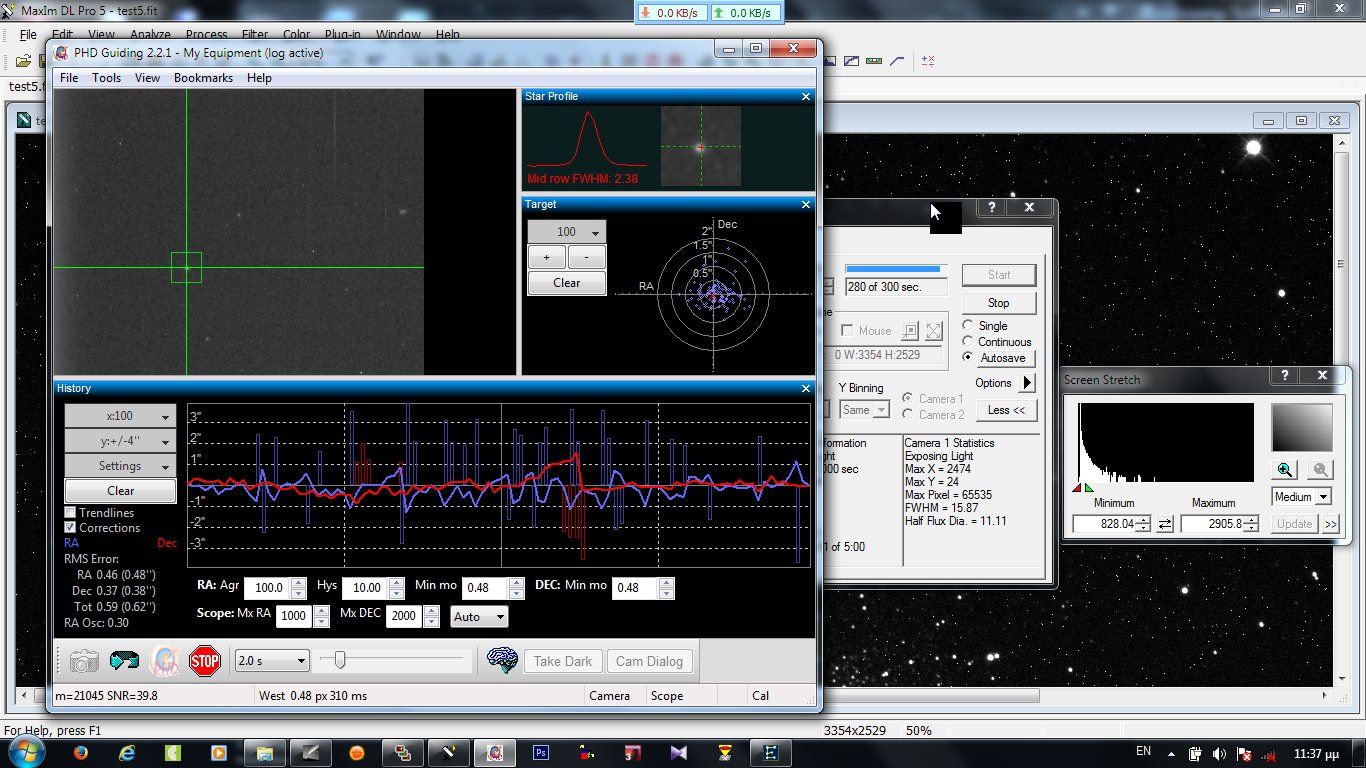Open the Medium stretch mode dropdown

click(1302, 497)
